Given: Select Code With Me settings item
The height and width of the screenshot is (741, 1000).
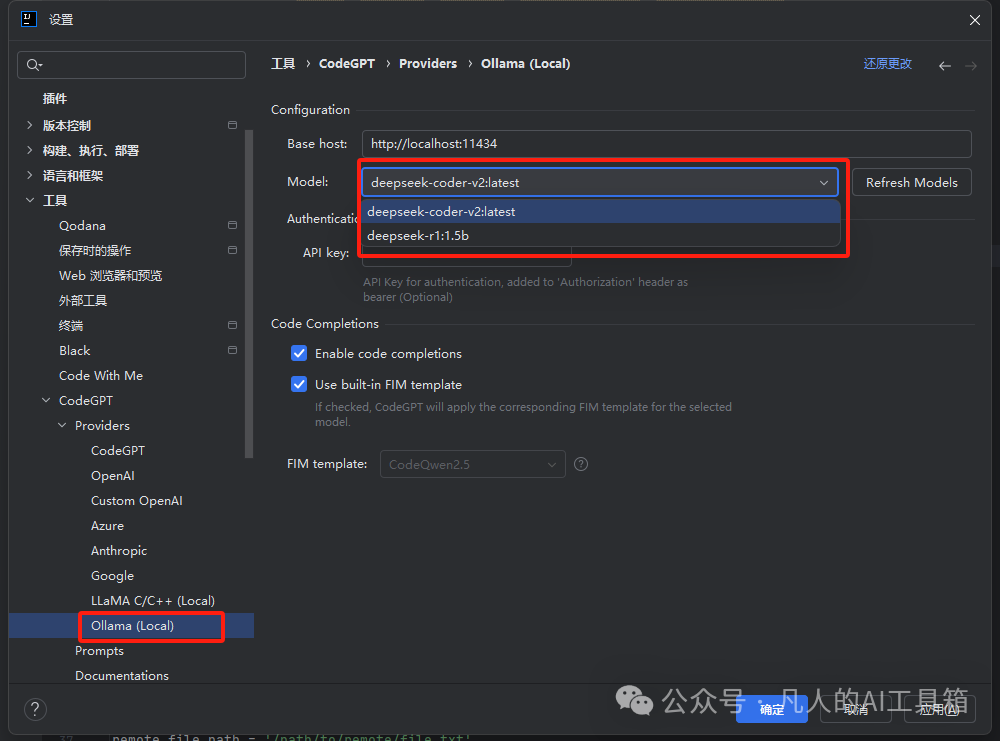Looking at the screenshot, I should (101, 376).
